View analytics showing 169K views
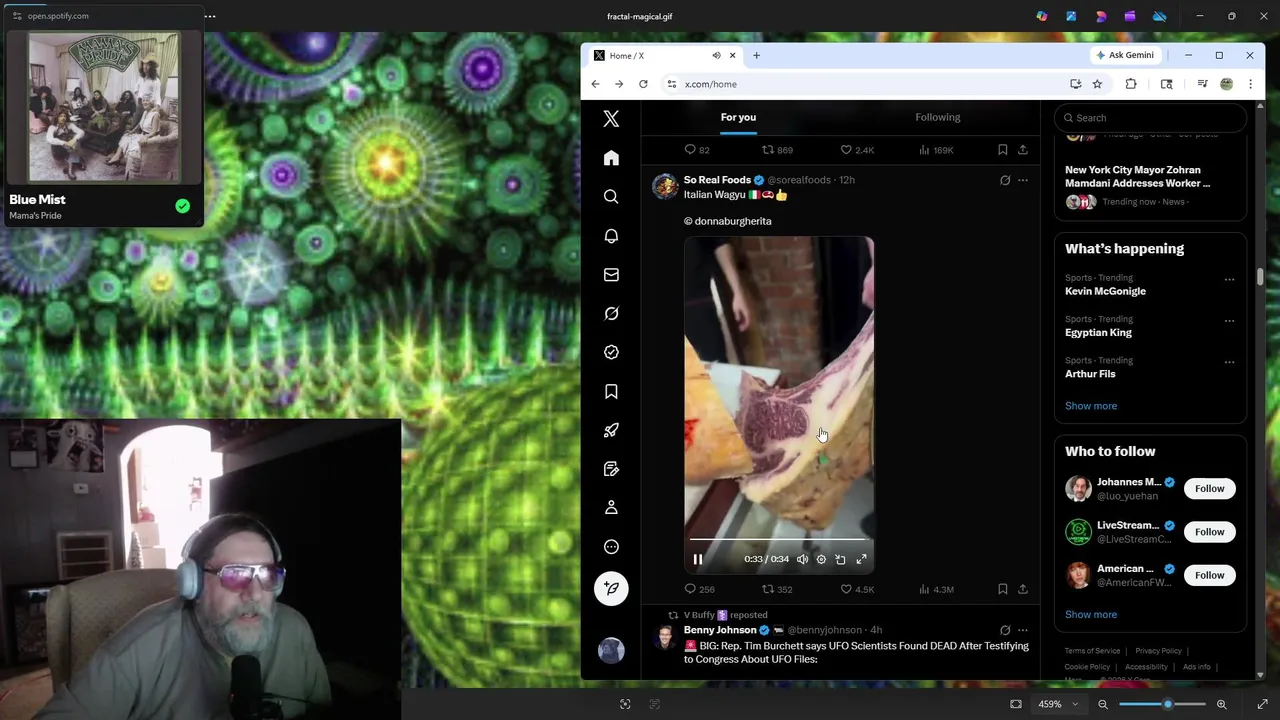This screenshot has height=720, width=1280. point(936,150)
